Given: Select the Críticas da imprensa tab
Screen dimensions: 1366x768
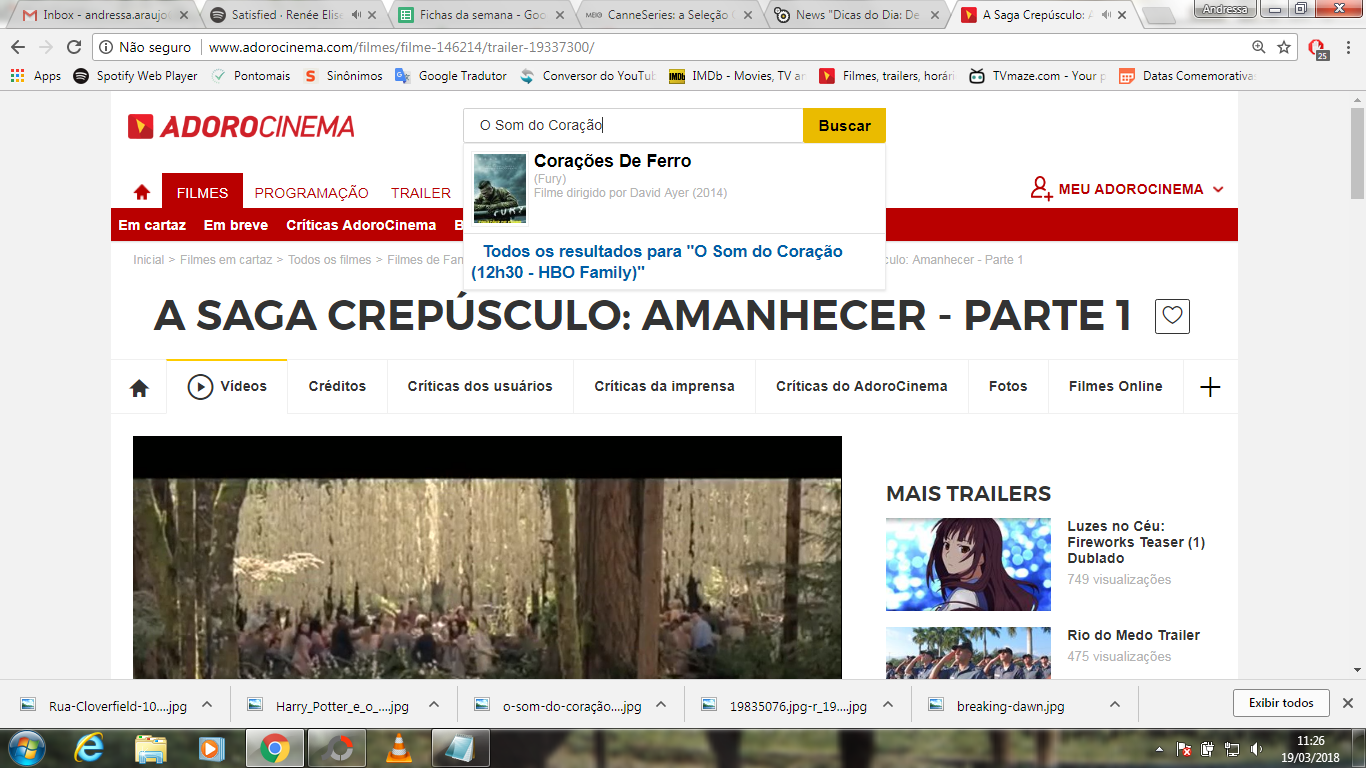Looking at the screenshot, I should 664,386.
